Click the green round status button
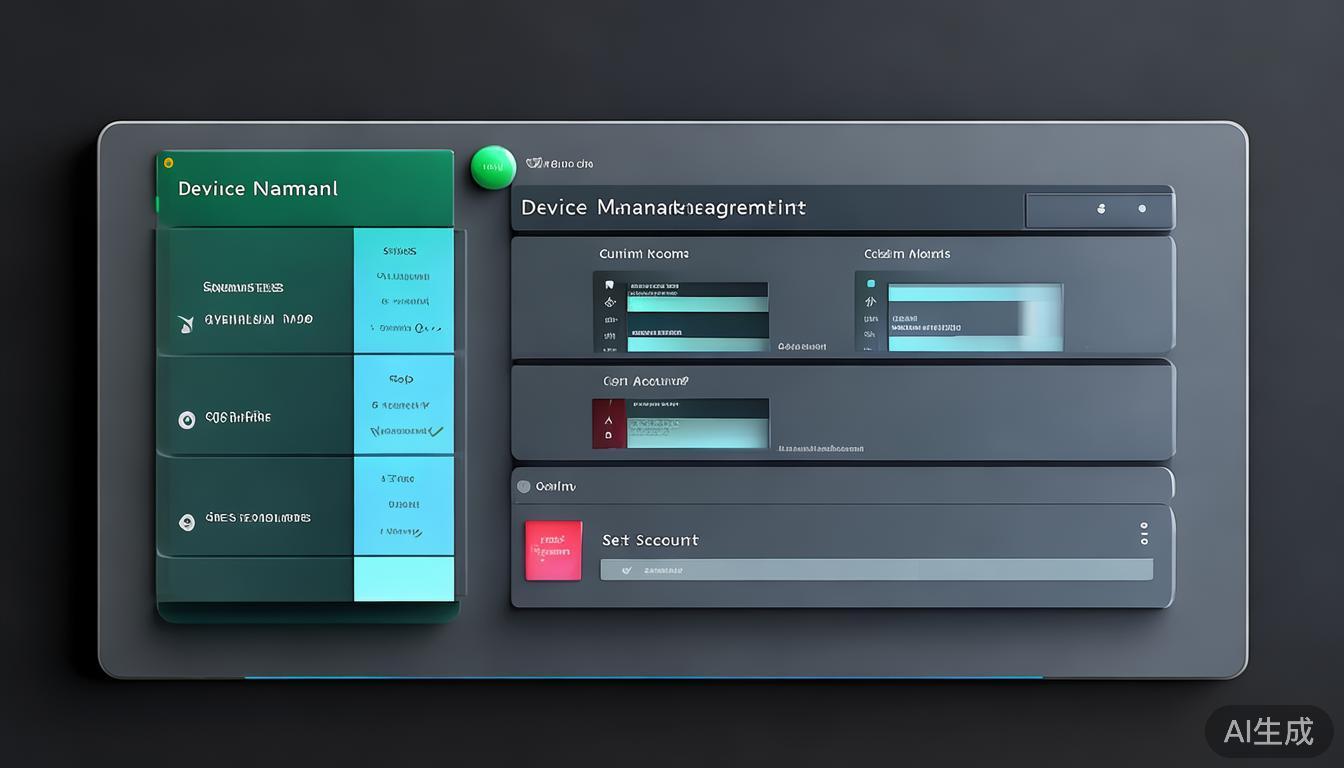1344x768 pixels. [493, 168]
